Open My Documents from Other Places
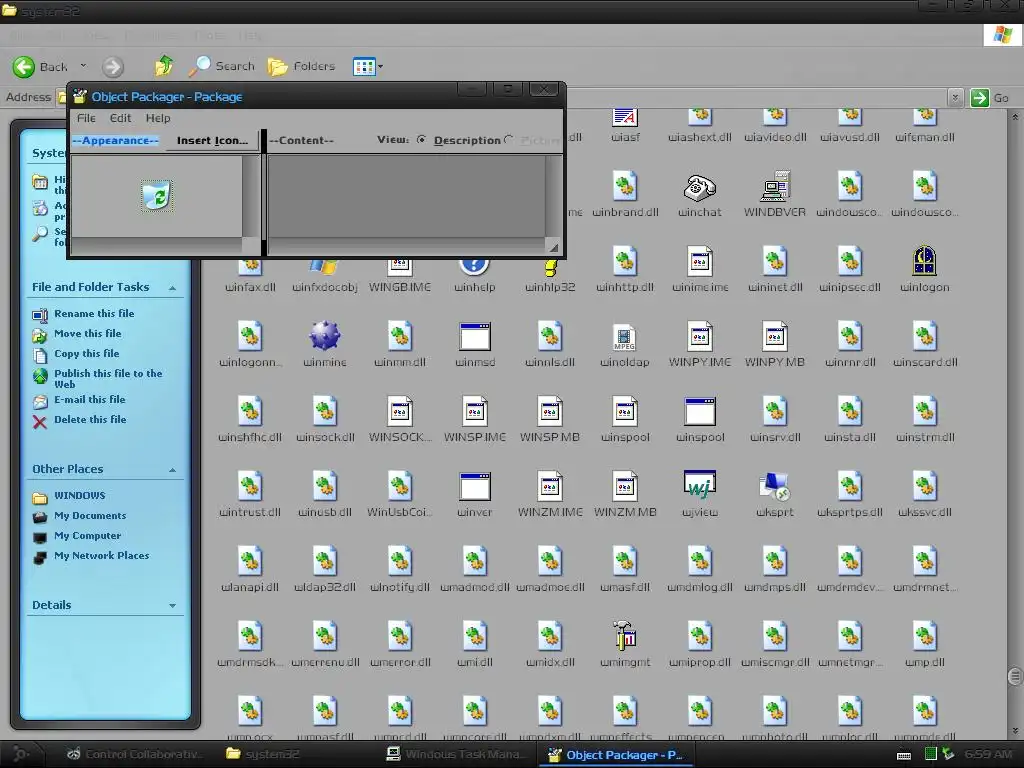This screenshot has width=1024, height=768. pos(90,516)
